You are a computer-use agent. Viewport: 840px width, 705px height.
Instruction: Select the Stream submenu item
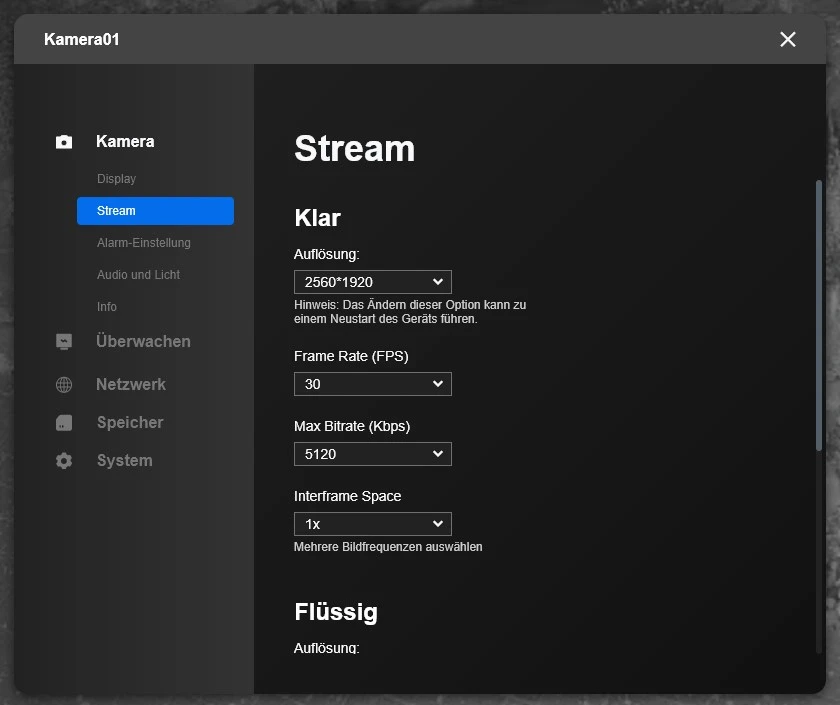[x=155, y=211]
